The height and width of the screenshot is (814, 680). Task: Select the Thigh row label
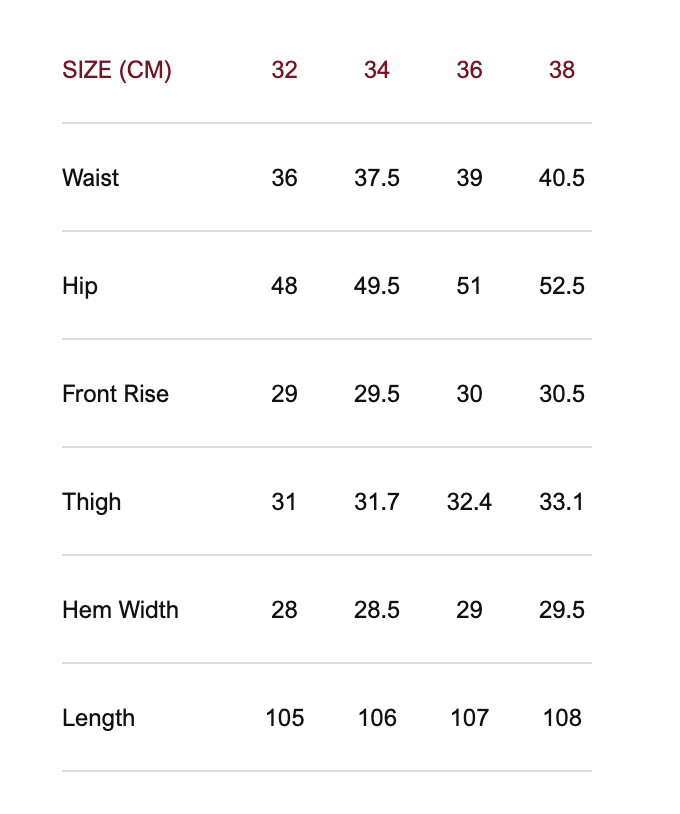[91, 502]
